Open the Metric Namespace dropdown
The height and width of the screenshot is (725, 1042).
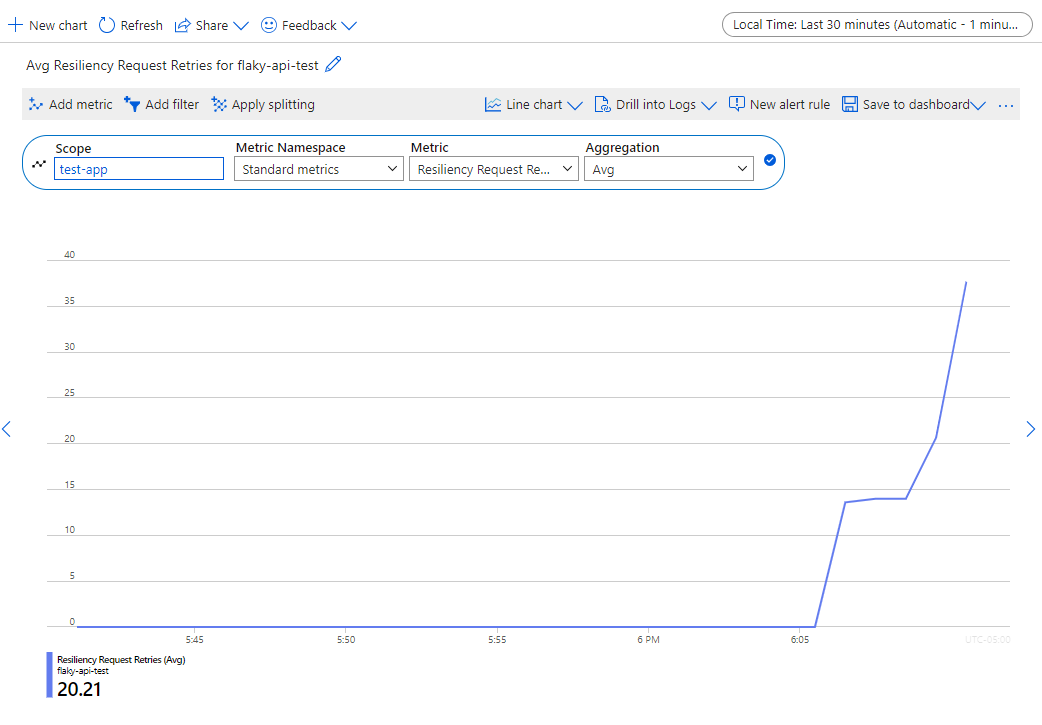(x=318, y=168)
